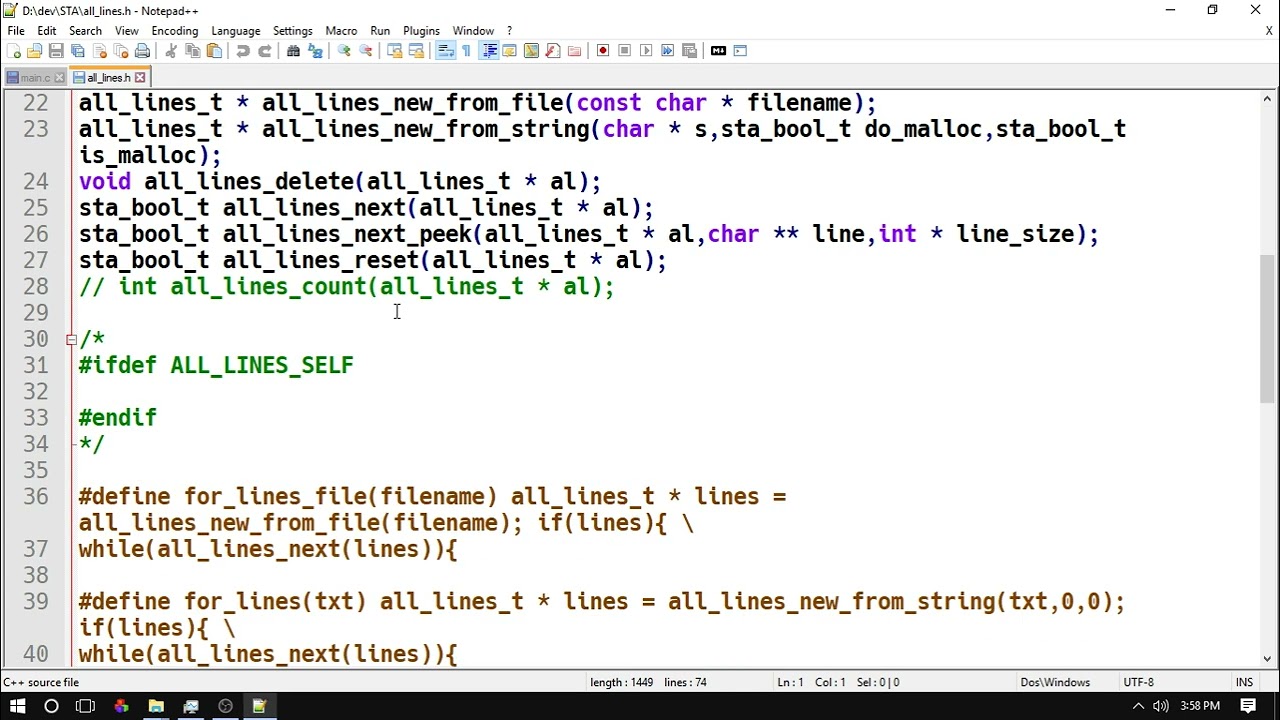1280x720 pixels.
Task: Toggle Show All Characters pilcrow icon
Action: (x=466, y=51)
